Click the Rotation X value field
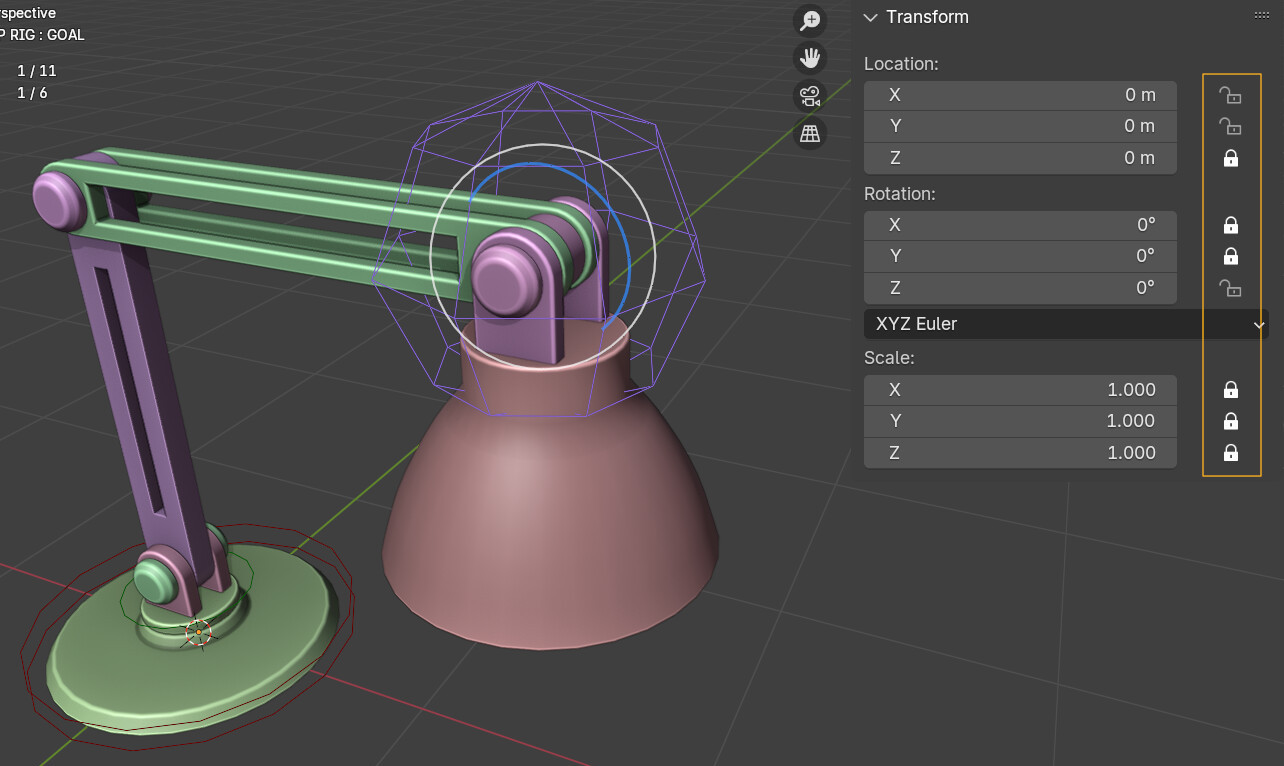The width and height of the screenshot is (1284, 766). click(x=1020, y=225)
